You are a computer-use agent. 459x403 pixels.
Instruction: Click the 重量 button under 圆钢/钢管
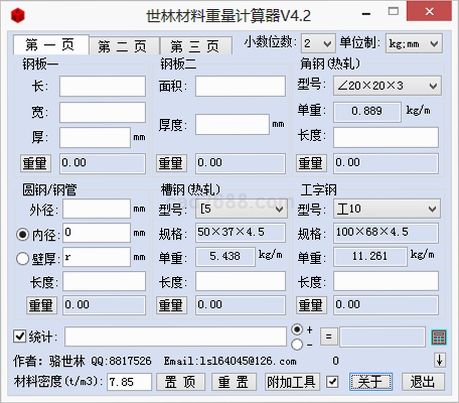tap(42, 305)
